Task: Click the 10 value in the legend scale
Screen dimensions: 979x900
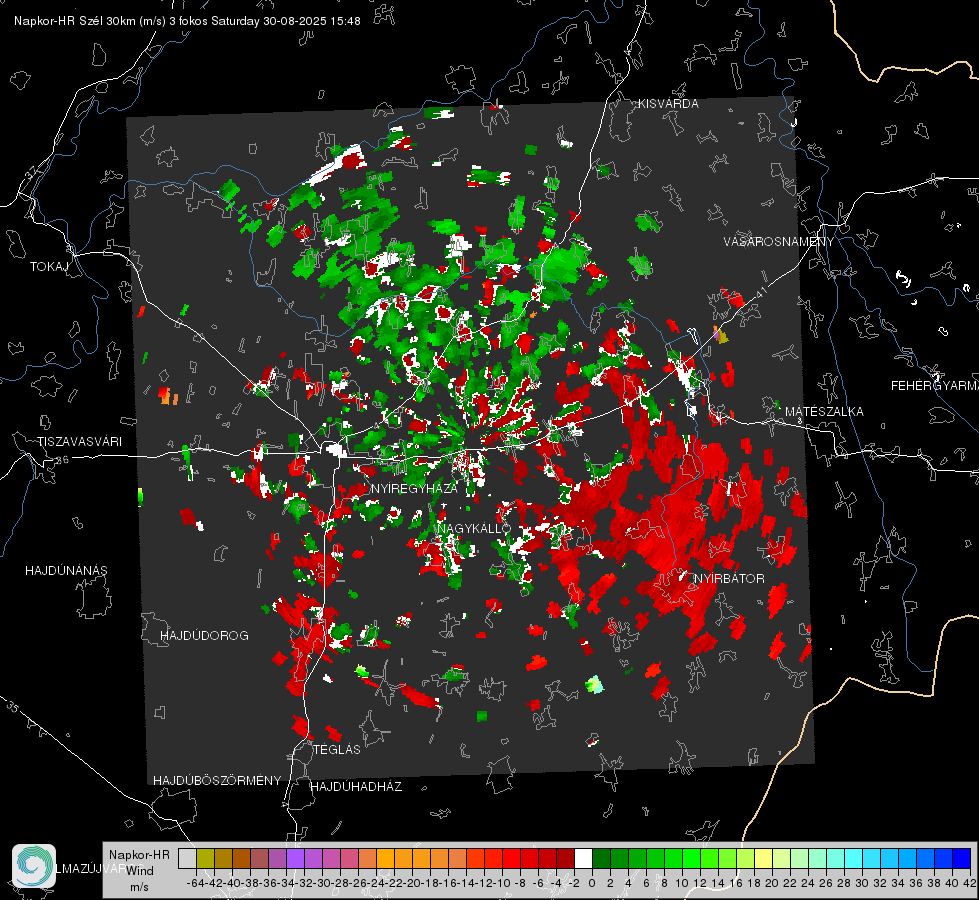Action: click(x=682, y=883)
